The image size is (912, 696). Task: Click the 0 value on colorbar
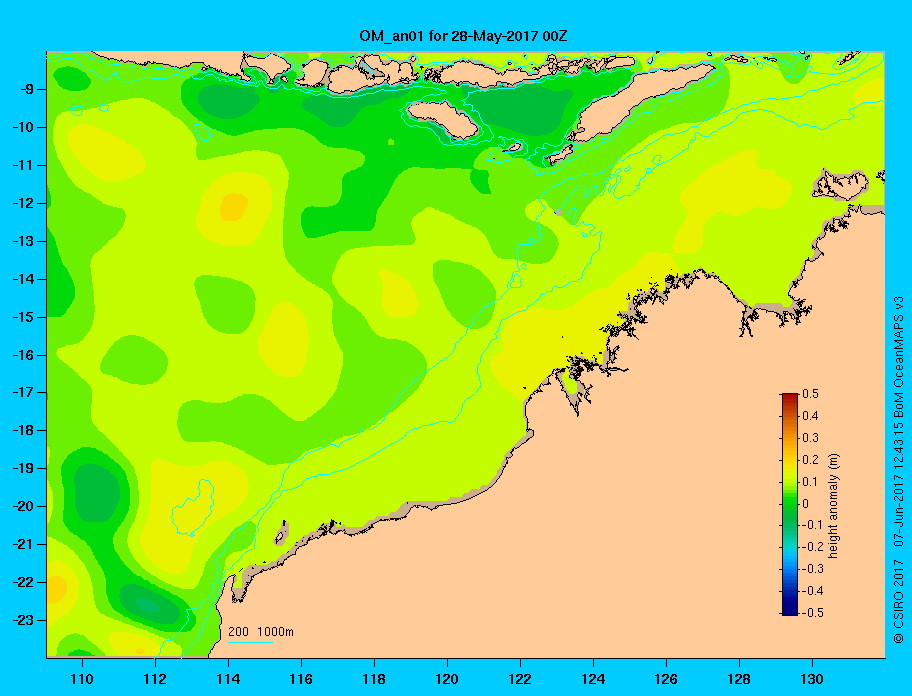pos(806,504)
